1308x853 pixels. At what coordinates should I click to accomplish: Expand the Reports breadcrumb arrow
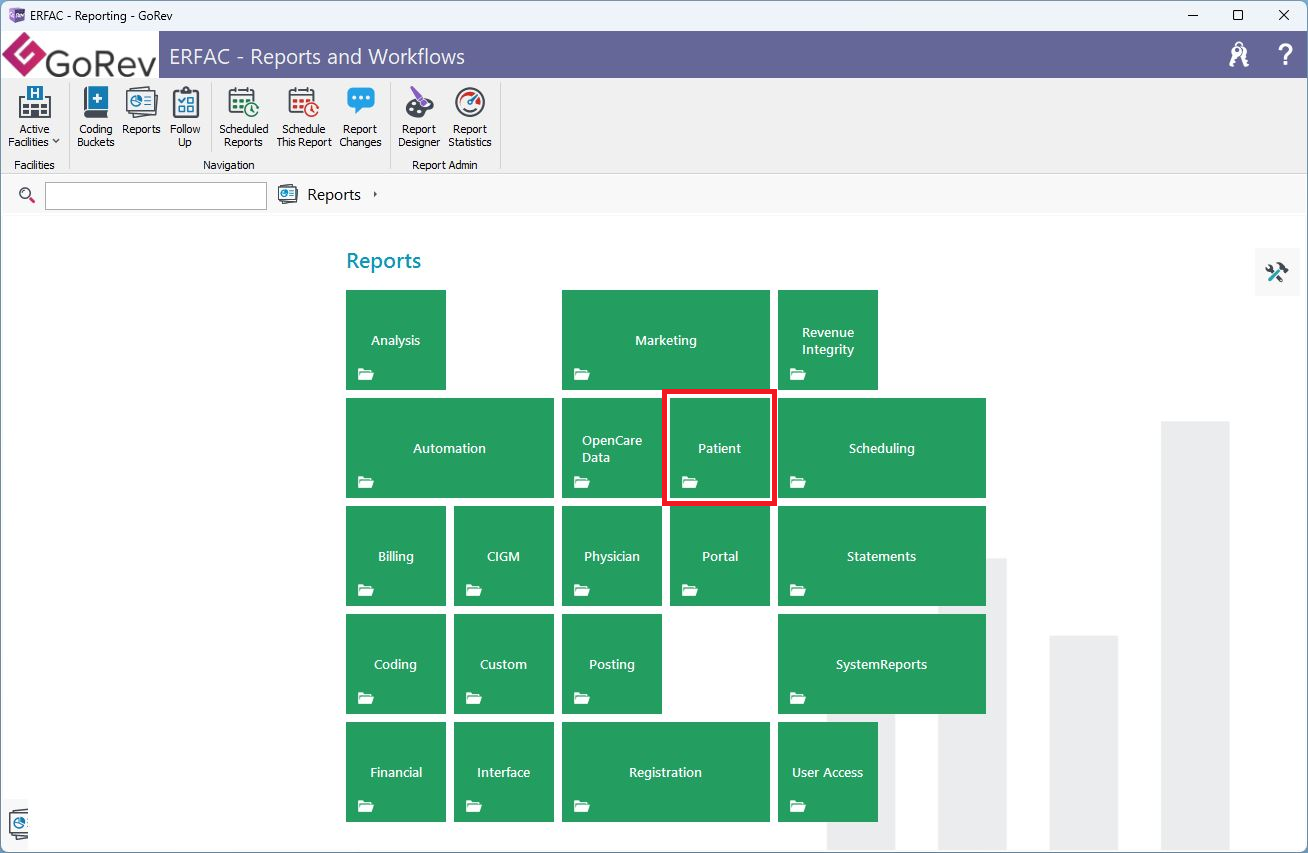point(375,195)
